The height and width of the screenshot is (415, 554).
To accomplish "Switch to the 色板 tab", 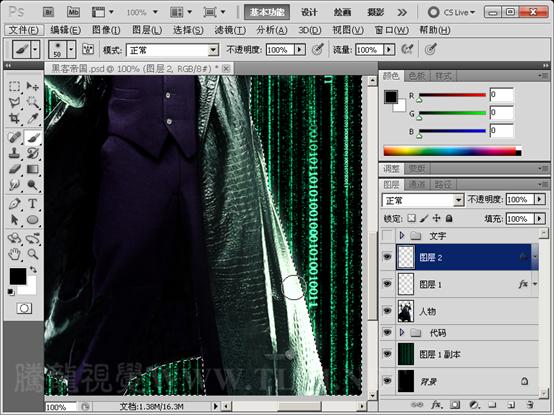I will pyautogui.click(x=417, y=76).
